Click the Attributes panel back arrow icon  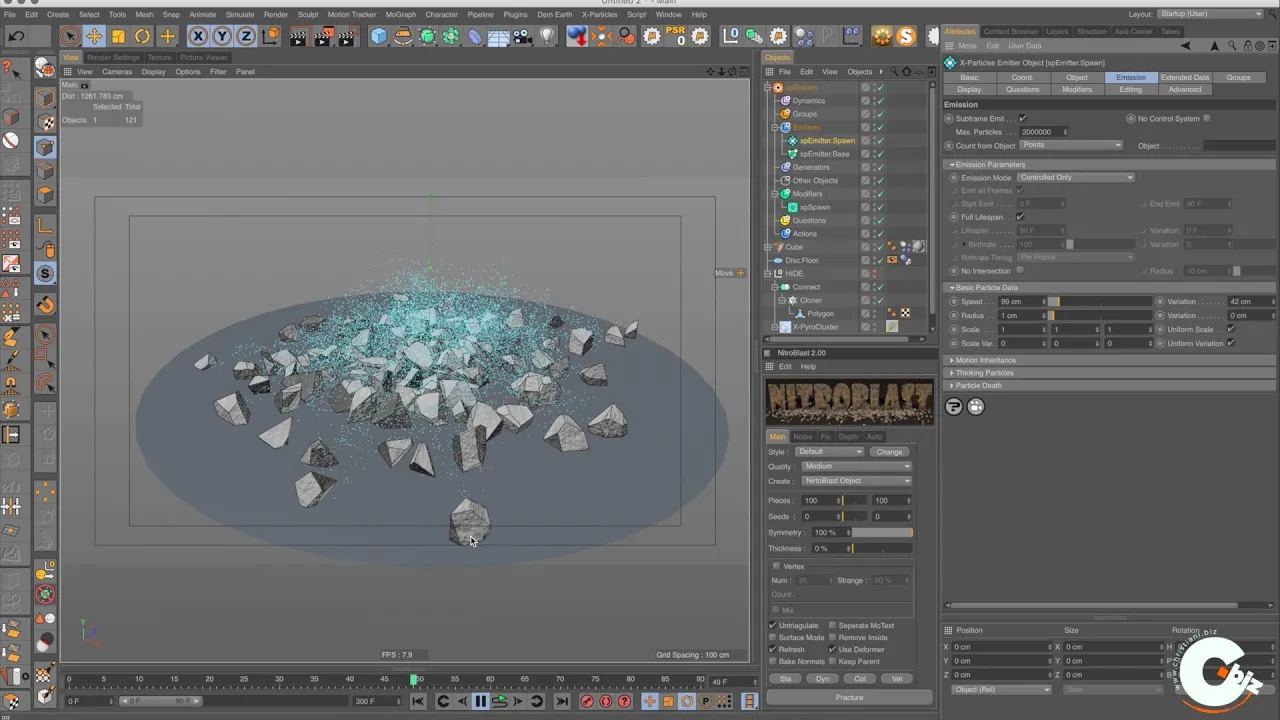[1186, 46]
